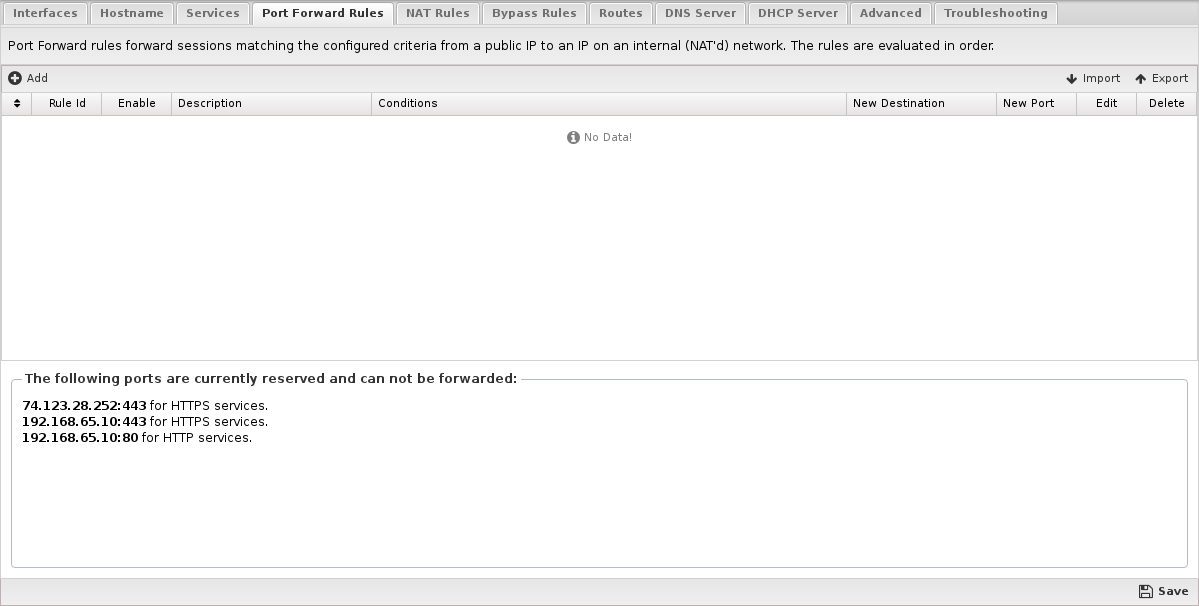The width and height of the screenshot is (1199, 606).
Task: Click the reserved ports section heading
Action: 271,378
